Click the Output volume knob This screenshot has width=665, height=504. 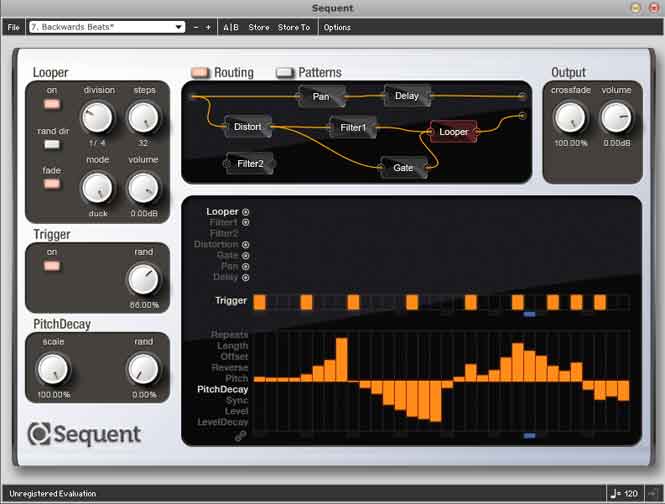click(x=616, y=118)
